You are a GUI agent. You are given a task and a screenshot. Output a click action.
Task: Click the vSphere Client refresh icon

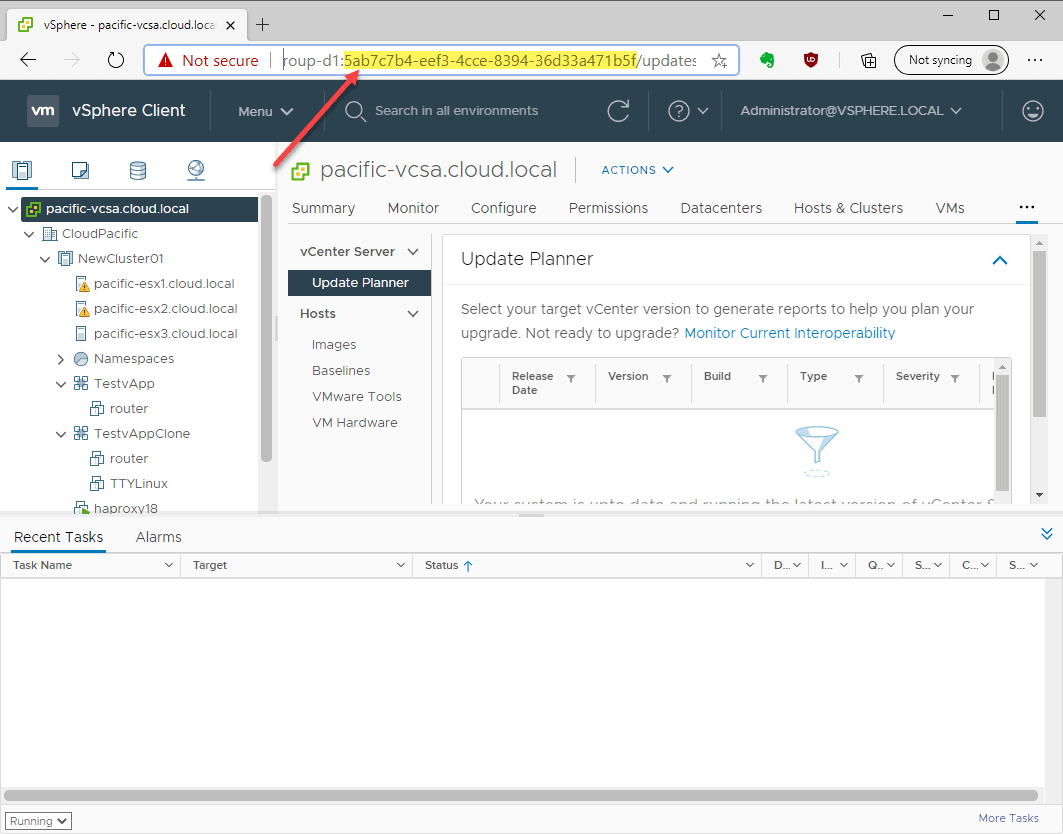tap(618, 111)
